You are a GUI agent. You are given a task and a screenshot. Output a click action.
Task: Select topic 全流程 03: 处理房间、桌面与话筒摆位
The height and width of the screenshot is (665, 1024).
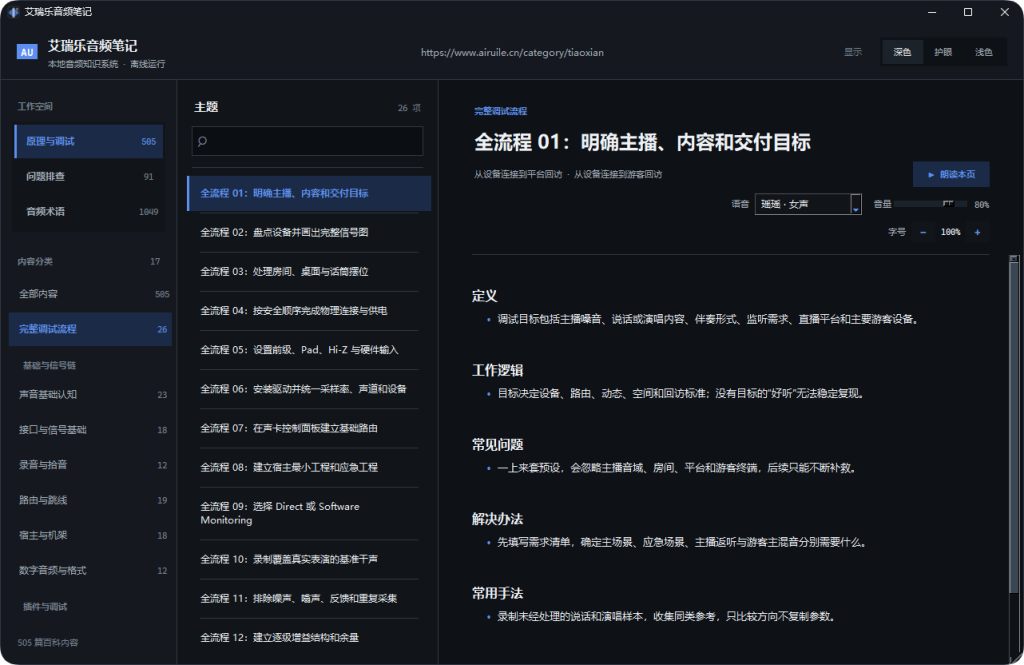coord(309,272)
